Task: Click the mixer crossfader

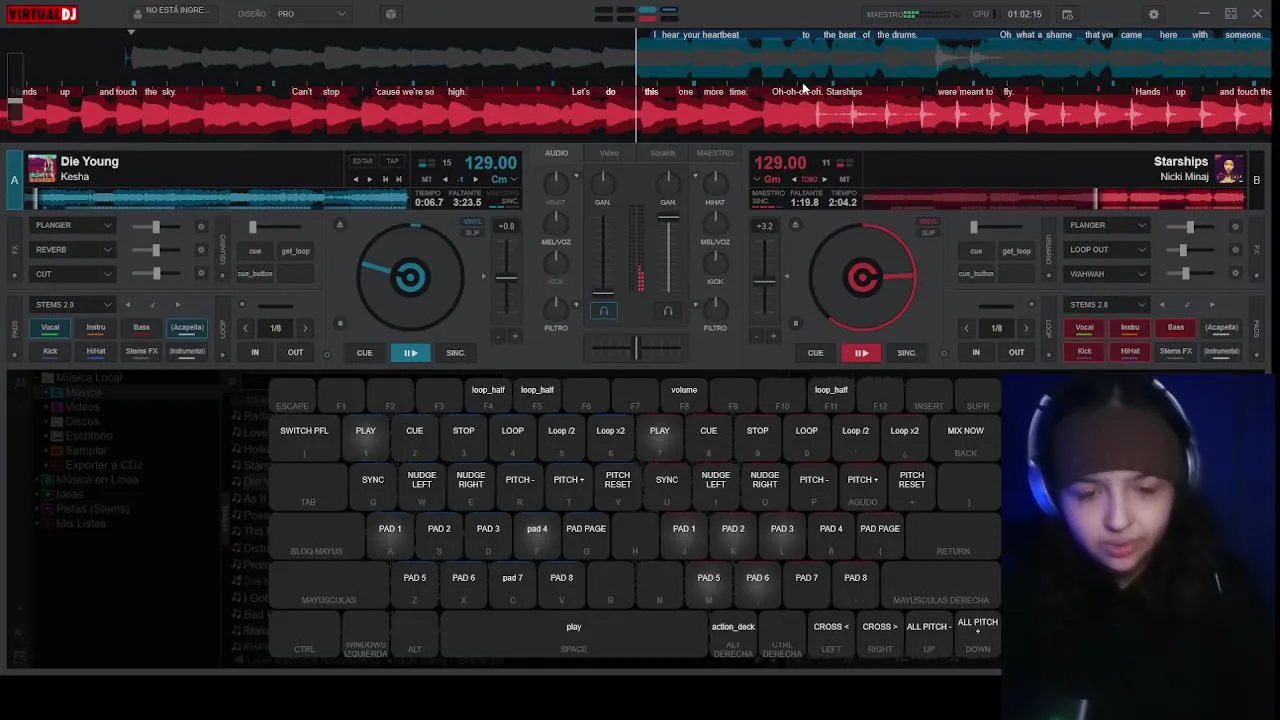Action: pos(635,348)
